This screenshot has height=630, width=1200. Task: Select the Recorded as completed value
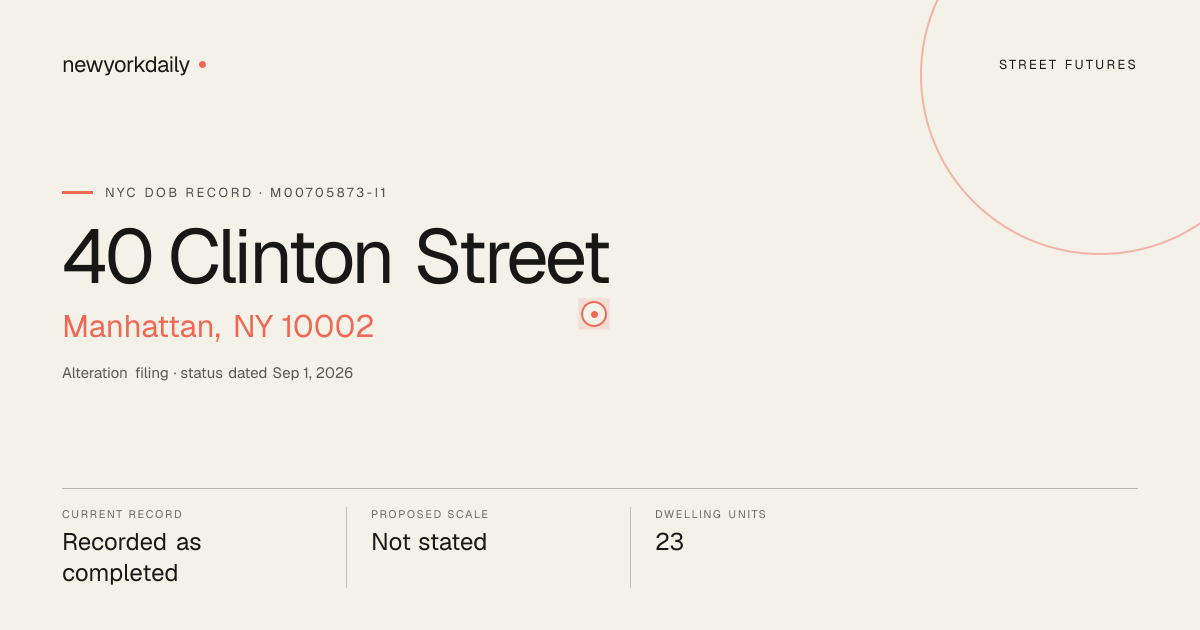click(132, 557)
